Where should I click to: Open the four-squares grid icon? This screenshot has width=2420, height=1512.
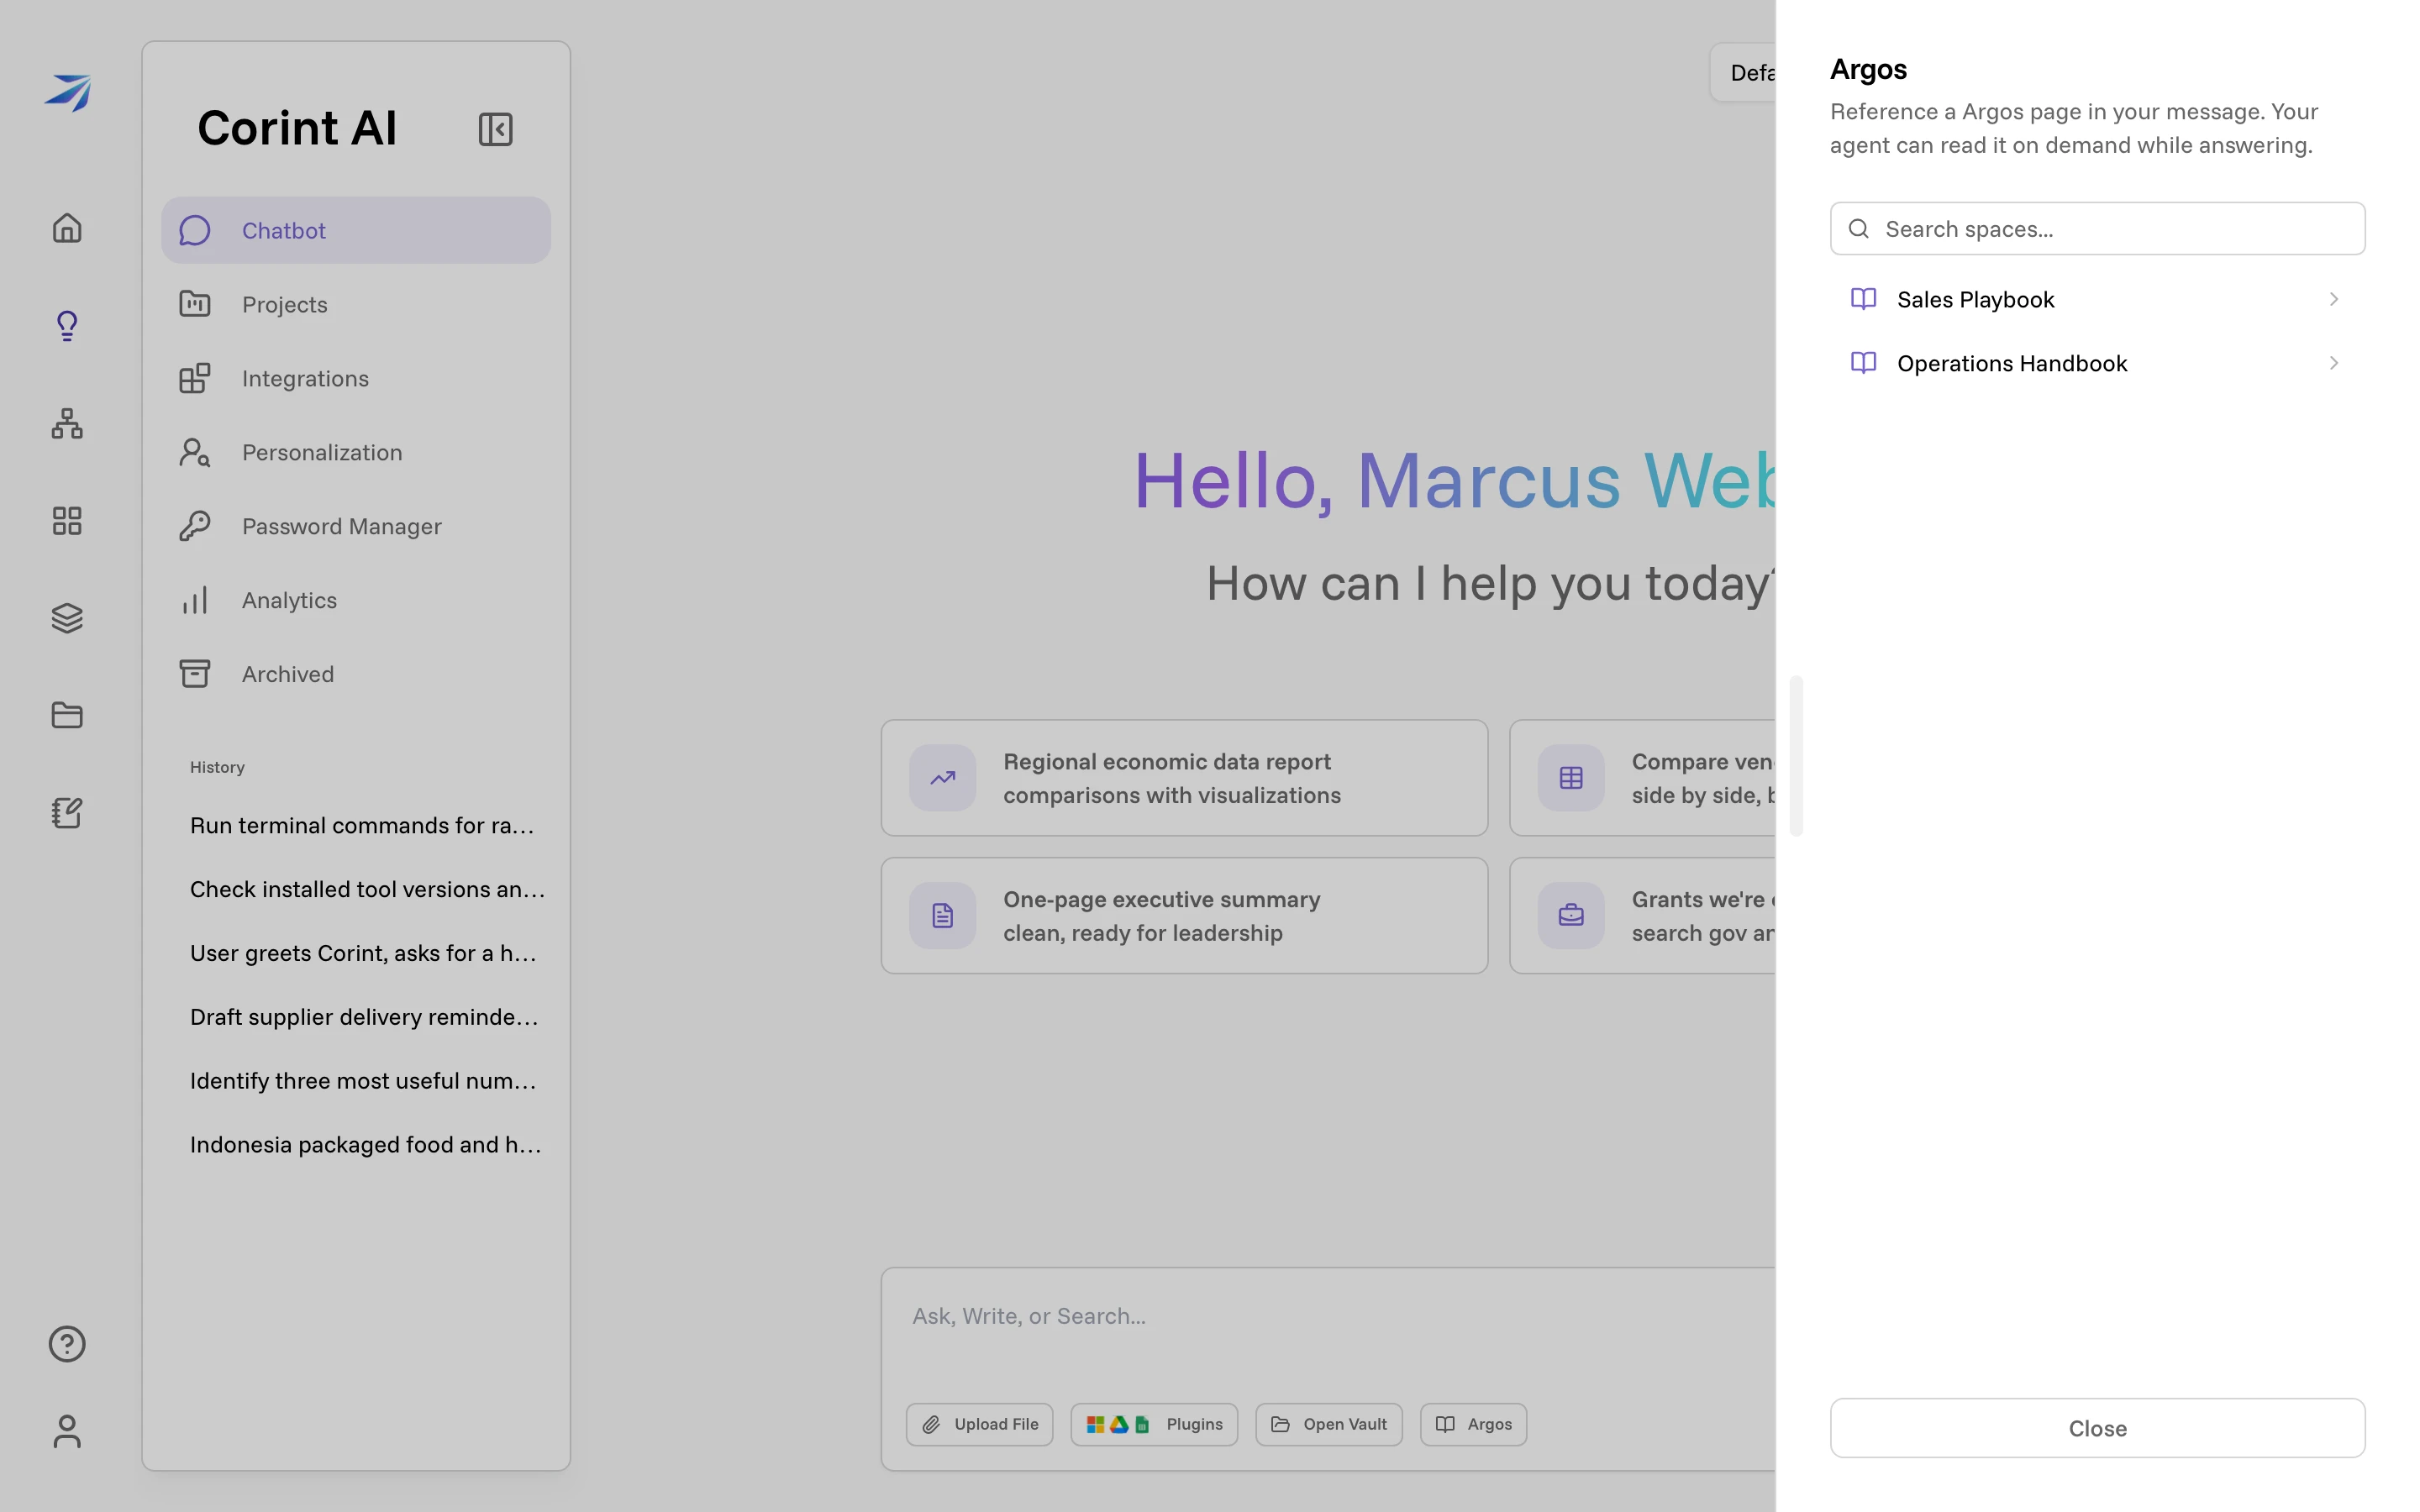coord(67,521)
